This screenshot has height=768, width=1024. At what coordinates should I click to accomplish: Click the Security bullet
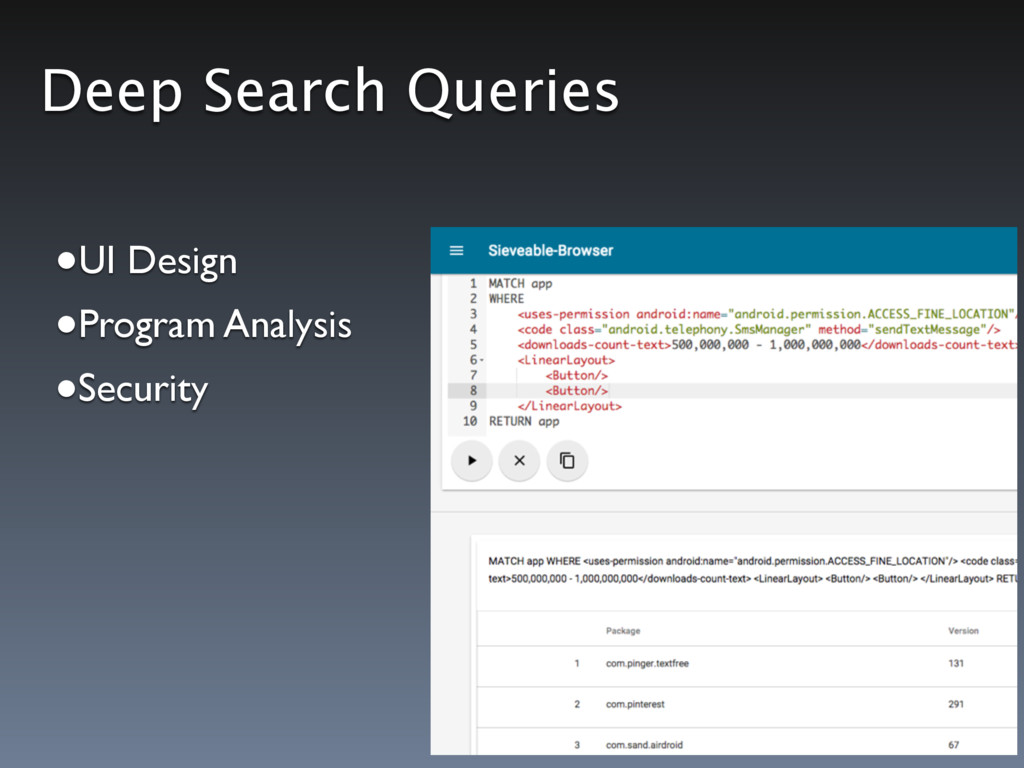click(133, 389)
